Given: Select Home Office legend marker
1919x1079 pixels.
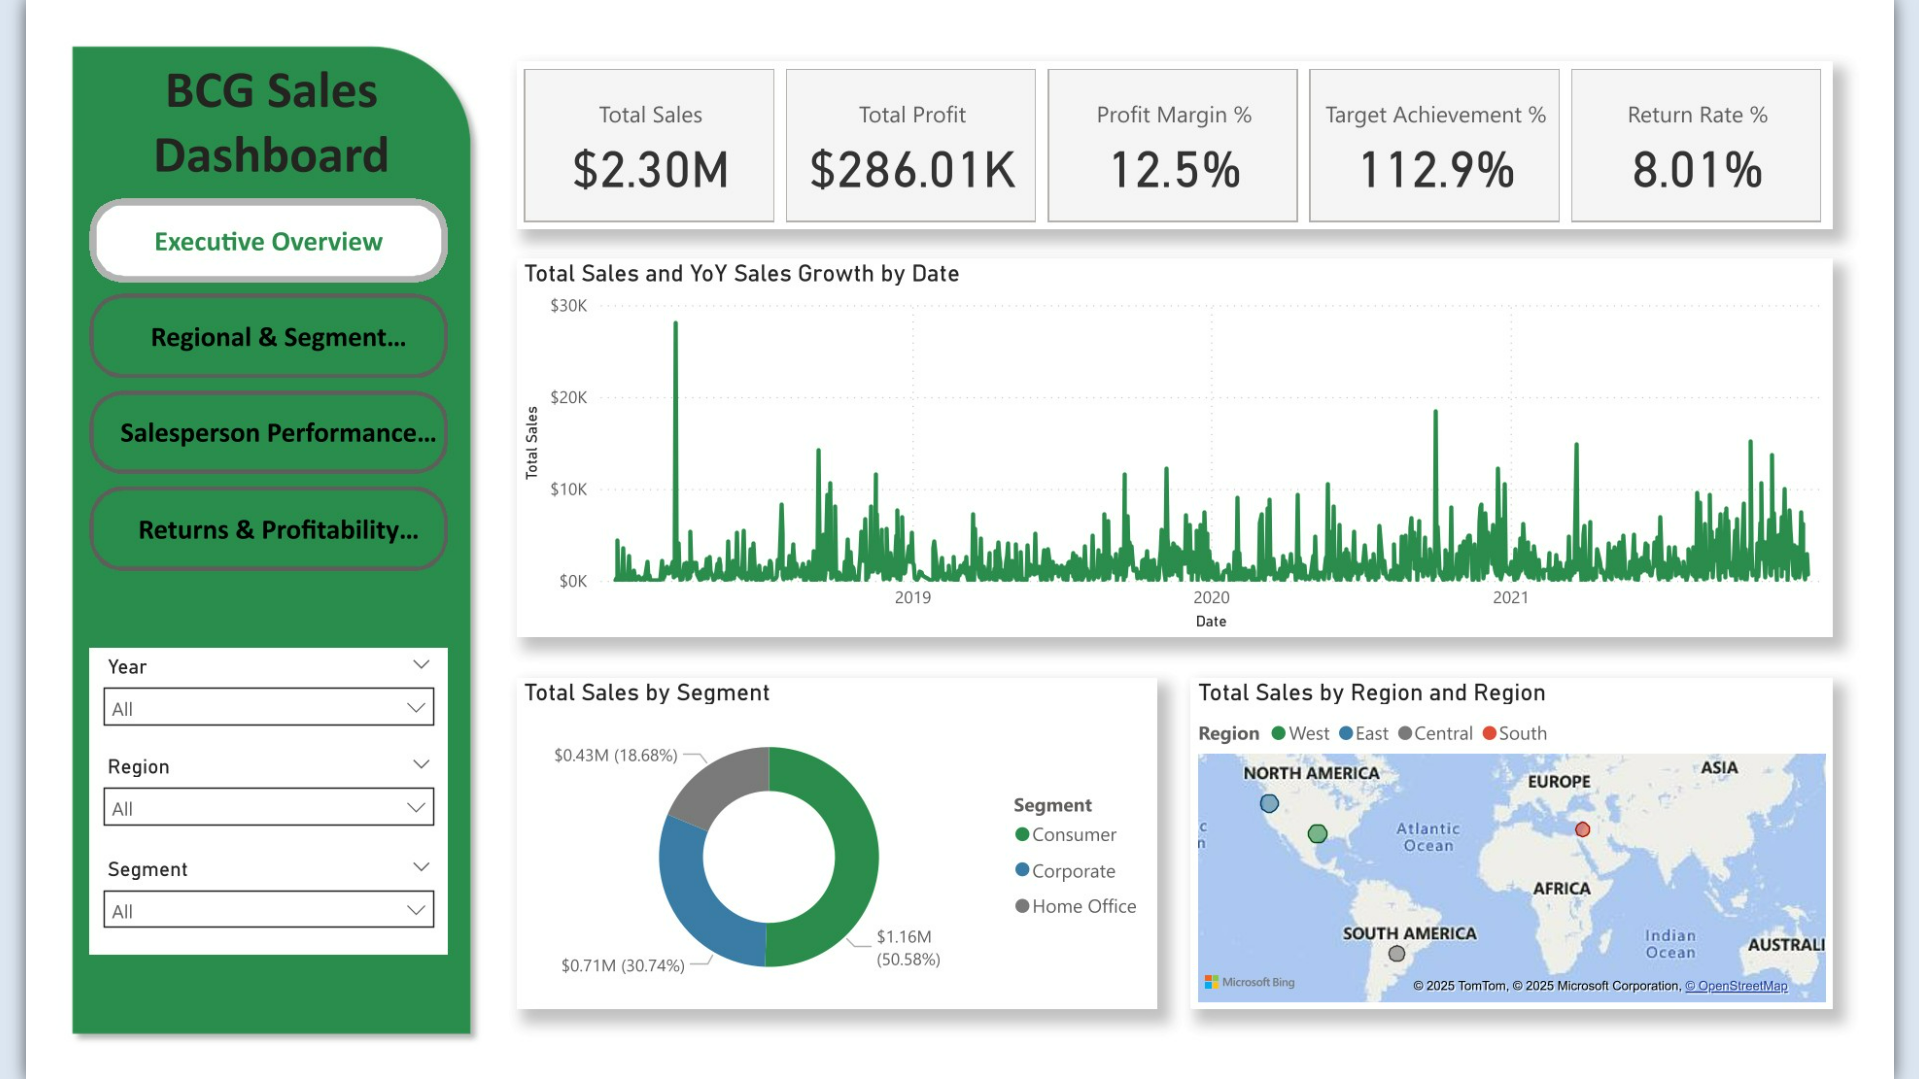Looking at the screenshot, I should click(1021, 906).
